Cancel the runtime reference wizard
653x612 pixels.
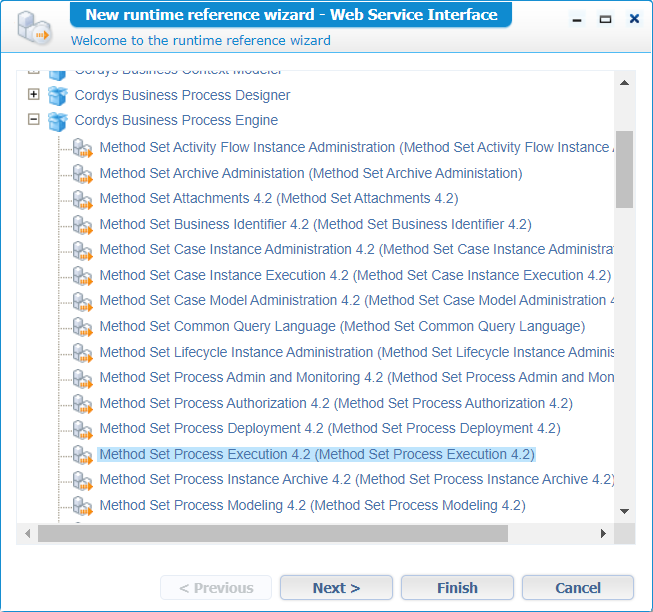pyautogui.click(x=577, y=588)
